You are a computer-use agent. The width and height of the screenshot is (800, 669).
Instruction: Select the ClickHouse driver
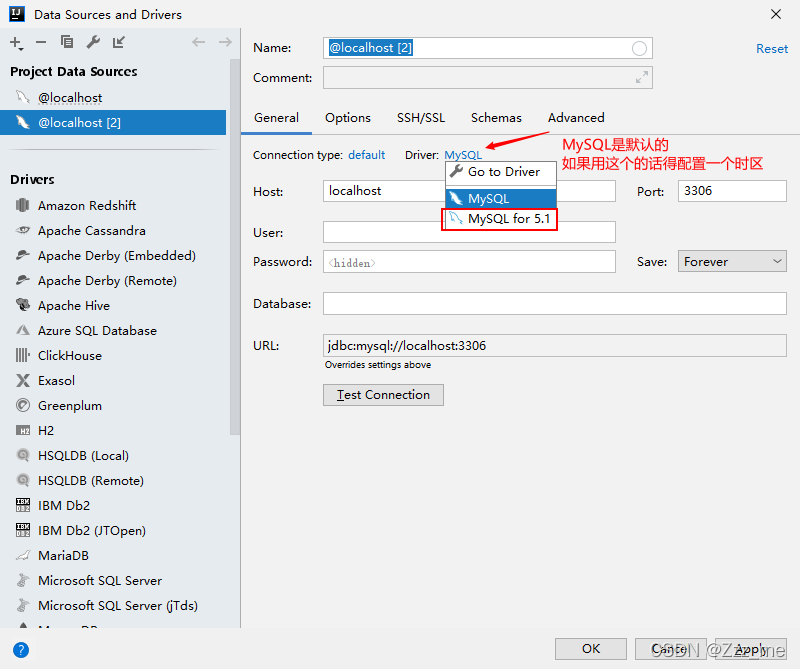point(70,356)
